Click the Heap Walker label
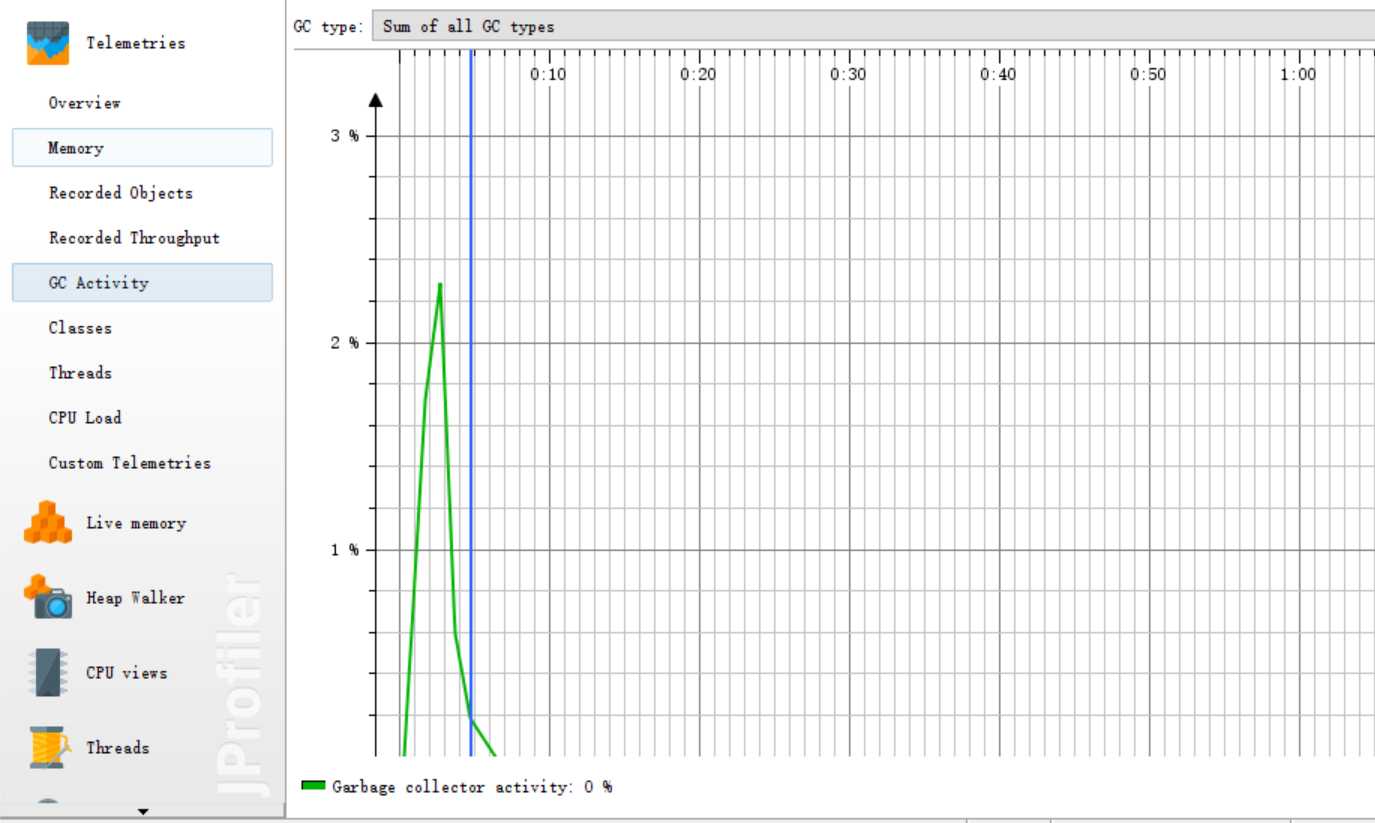This screenshot has width=1375, height=823. click(x=135, y=598)
